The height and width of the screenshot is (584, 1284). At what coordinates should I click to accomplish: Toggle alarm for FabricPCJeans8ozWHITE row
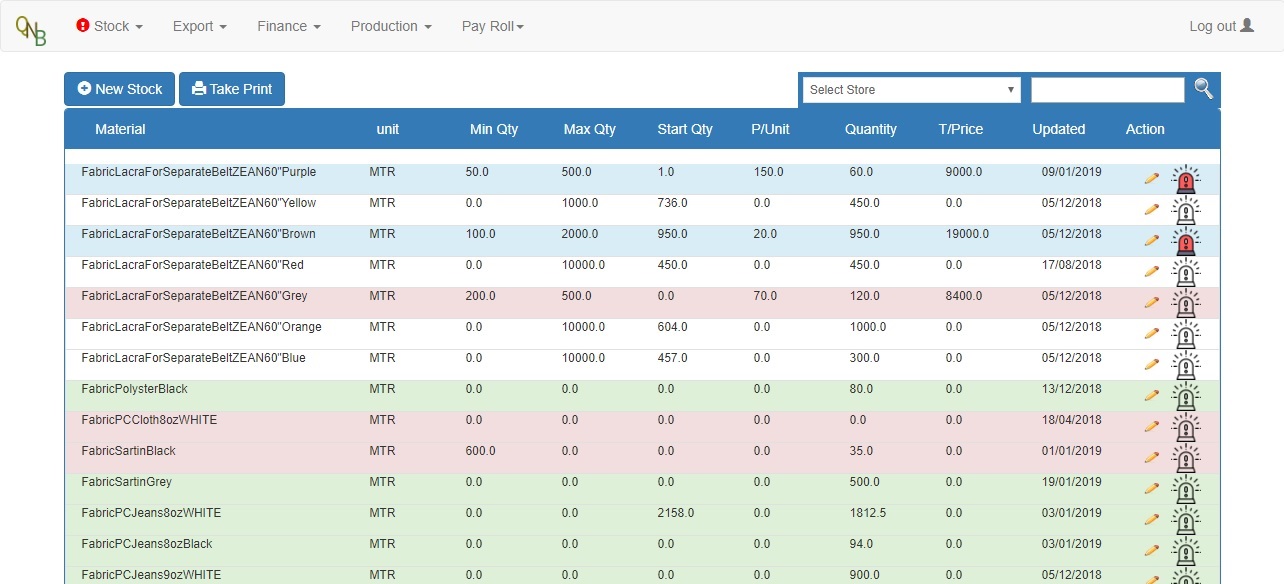[x=1186, y=521]
